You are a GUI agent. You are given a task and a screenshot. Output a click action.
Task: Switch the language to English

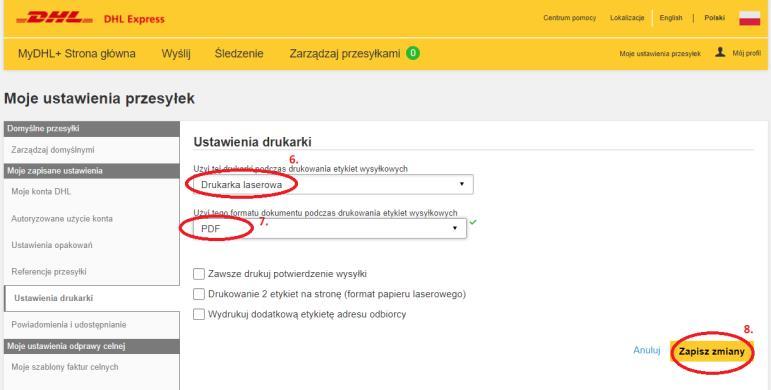coord(671,18)
